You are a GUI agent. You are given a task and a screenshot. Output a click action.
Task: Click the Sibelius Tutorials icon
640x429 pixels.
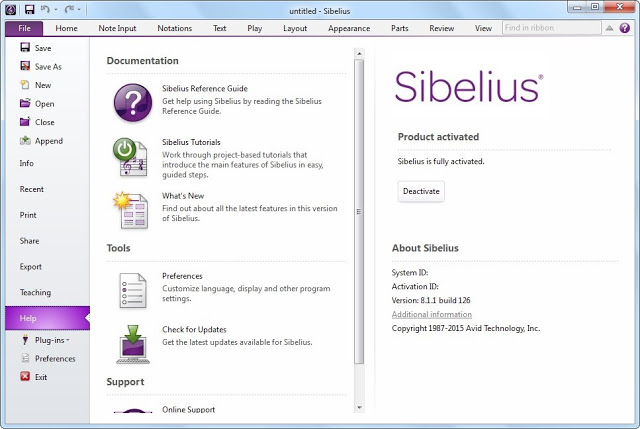click(x=131, y=157)
